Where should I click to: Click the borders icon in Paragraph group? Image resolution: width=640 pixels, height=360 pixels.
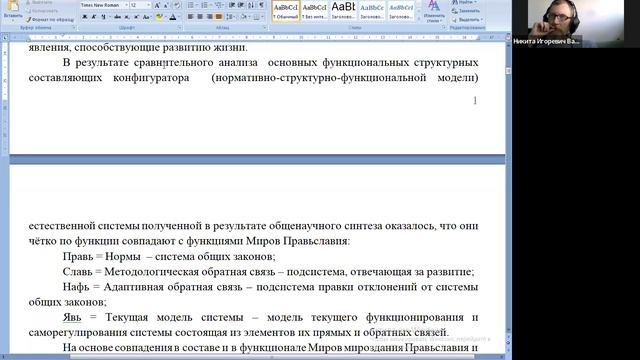click(x=256, y=17)
